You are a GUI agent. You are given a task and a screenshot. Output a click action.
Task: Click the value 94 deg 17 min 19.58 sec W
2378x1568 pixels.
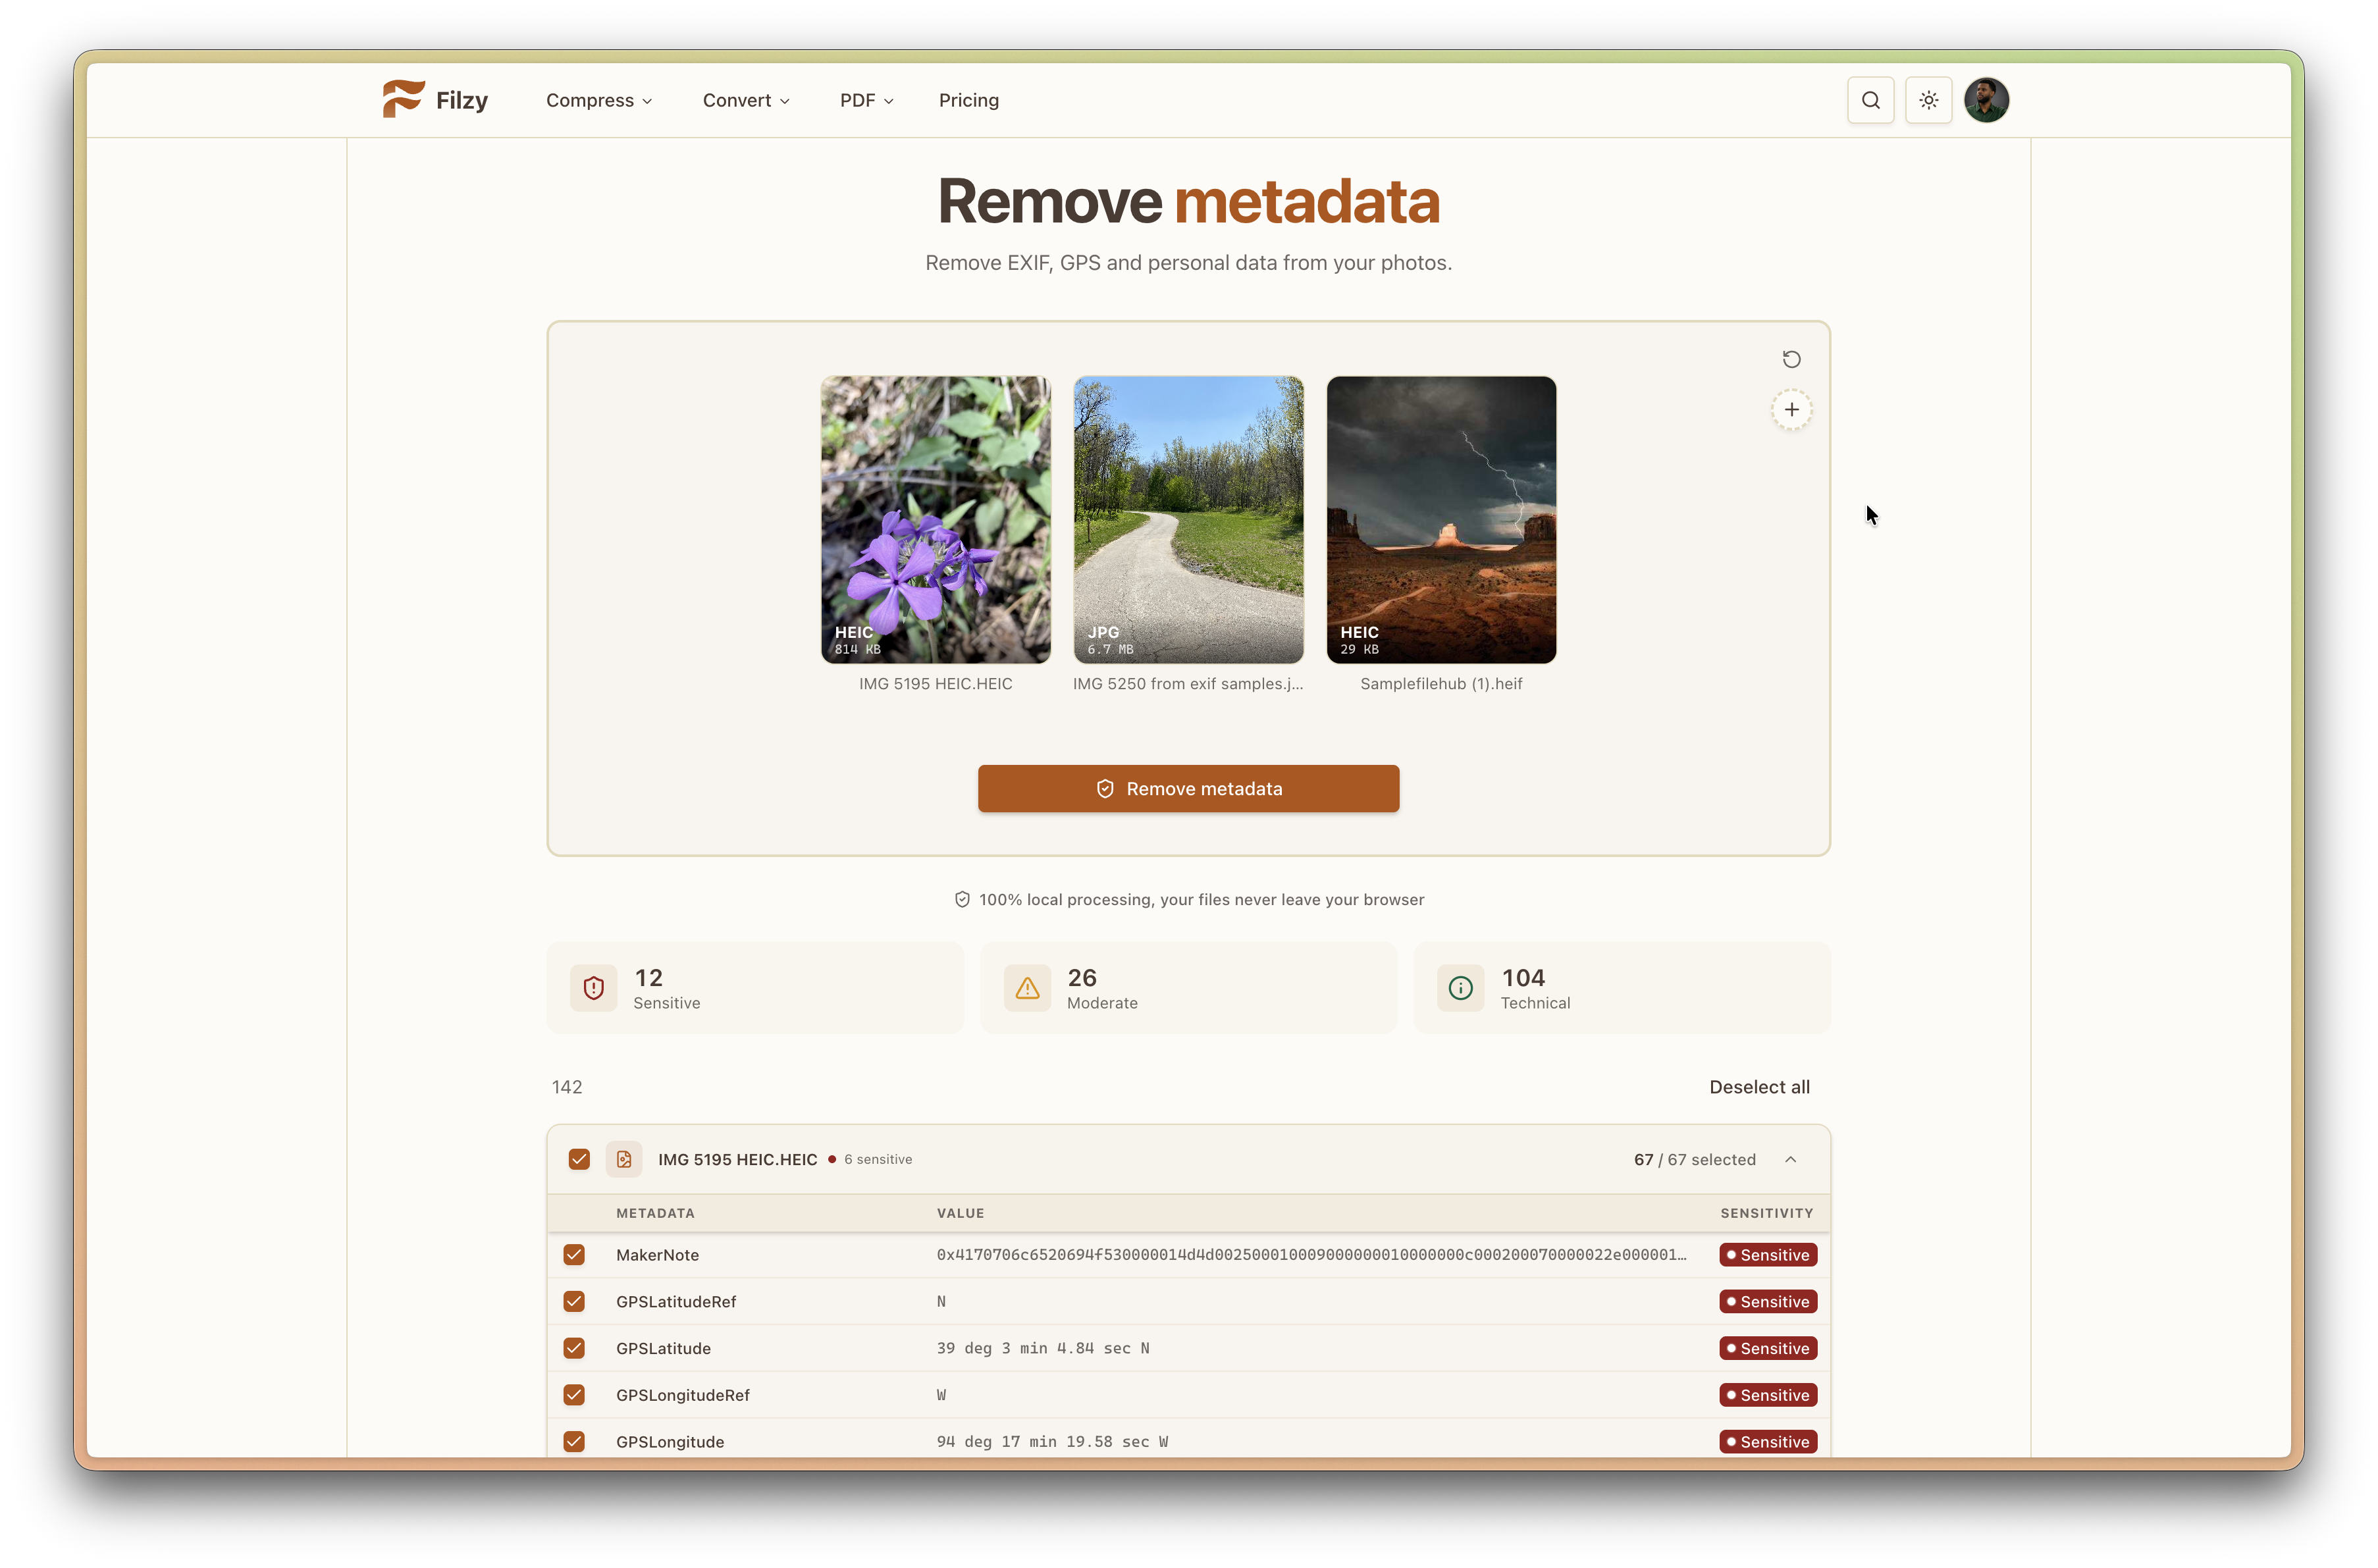click(1052, 1441)
